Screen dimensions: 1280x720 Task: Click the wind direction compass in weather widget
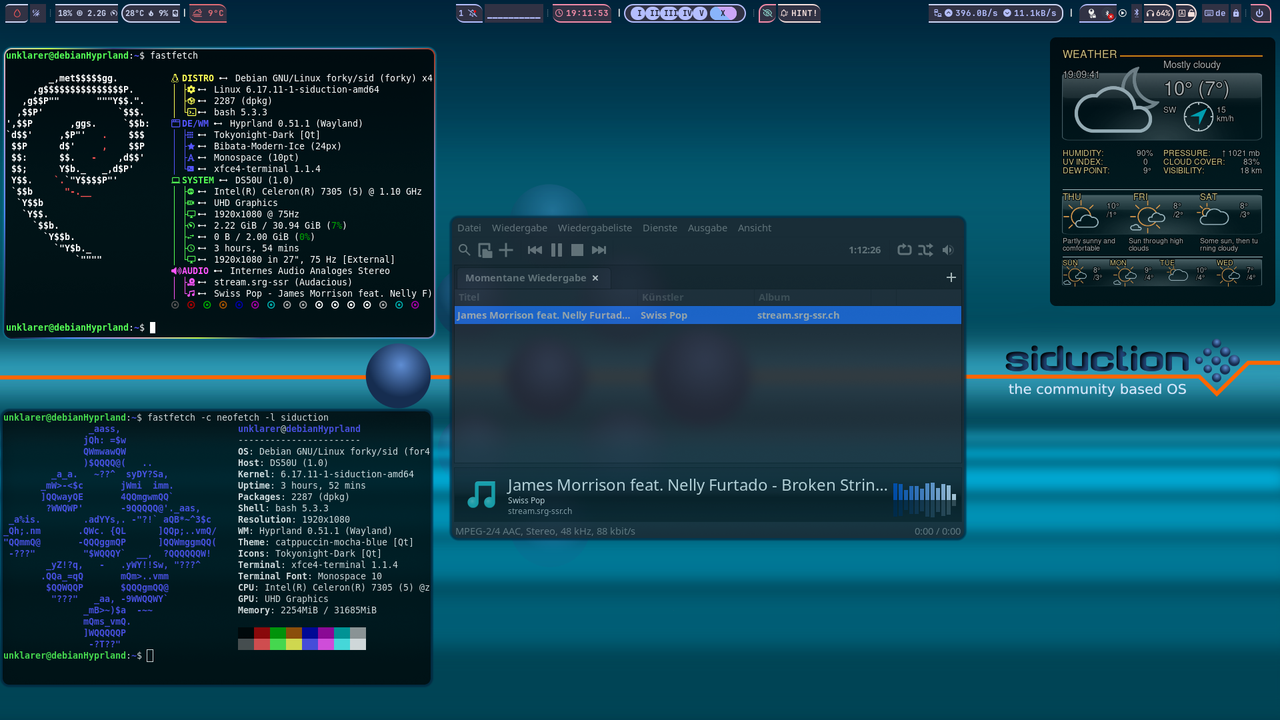click(x=1198, y=116)
